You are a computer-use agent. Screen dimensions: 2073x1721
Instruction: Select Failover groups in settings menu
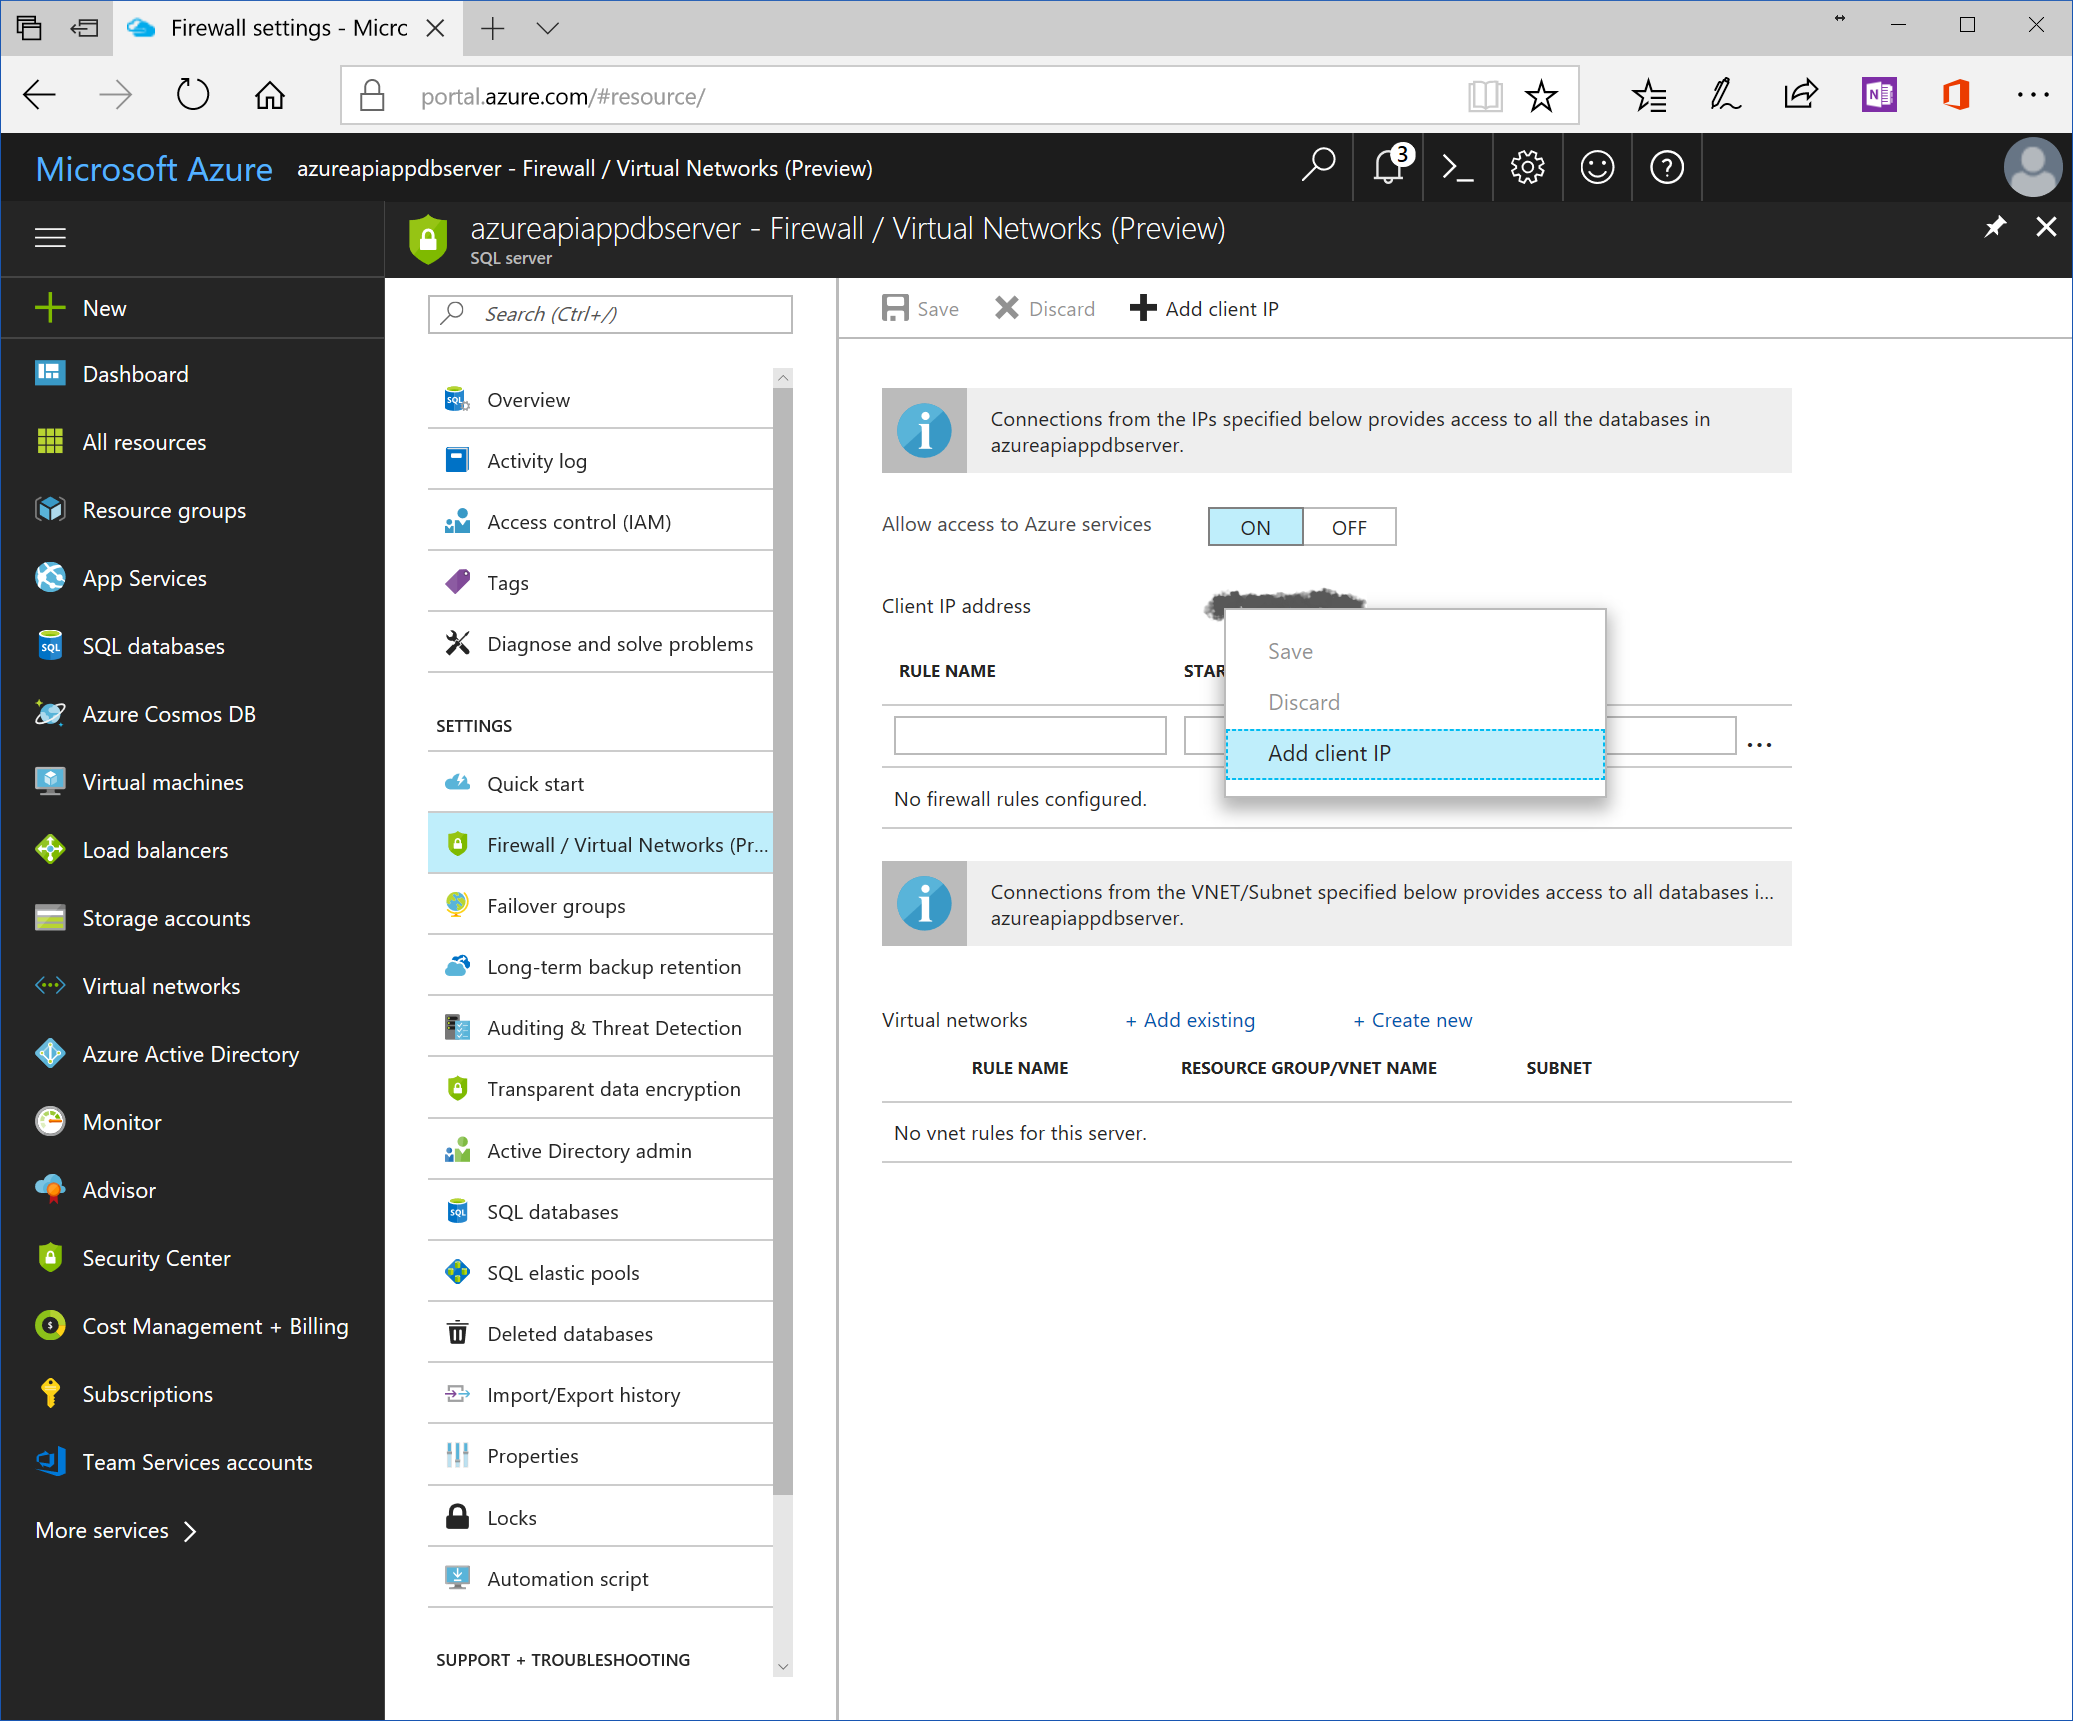pos(556,906)
